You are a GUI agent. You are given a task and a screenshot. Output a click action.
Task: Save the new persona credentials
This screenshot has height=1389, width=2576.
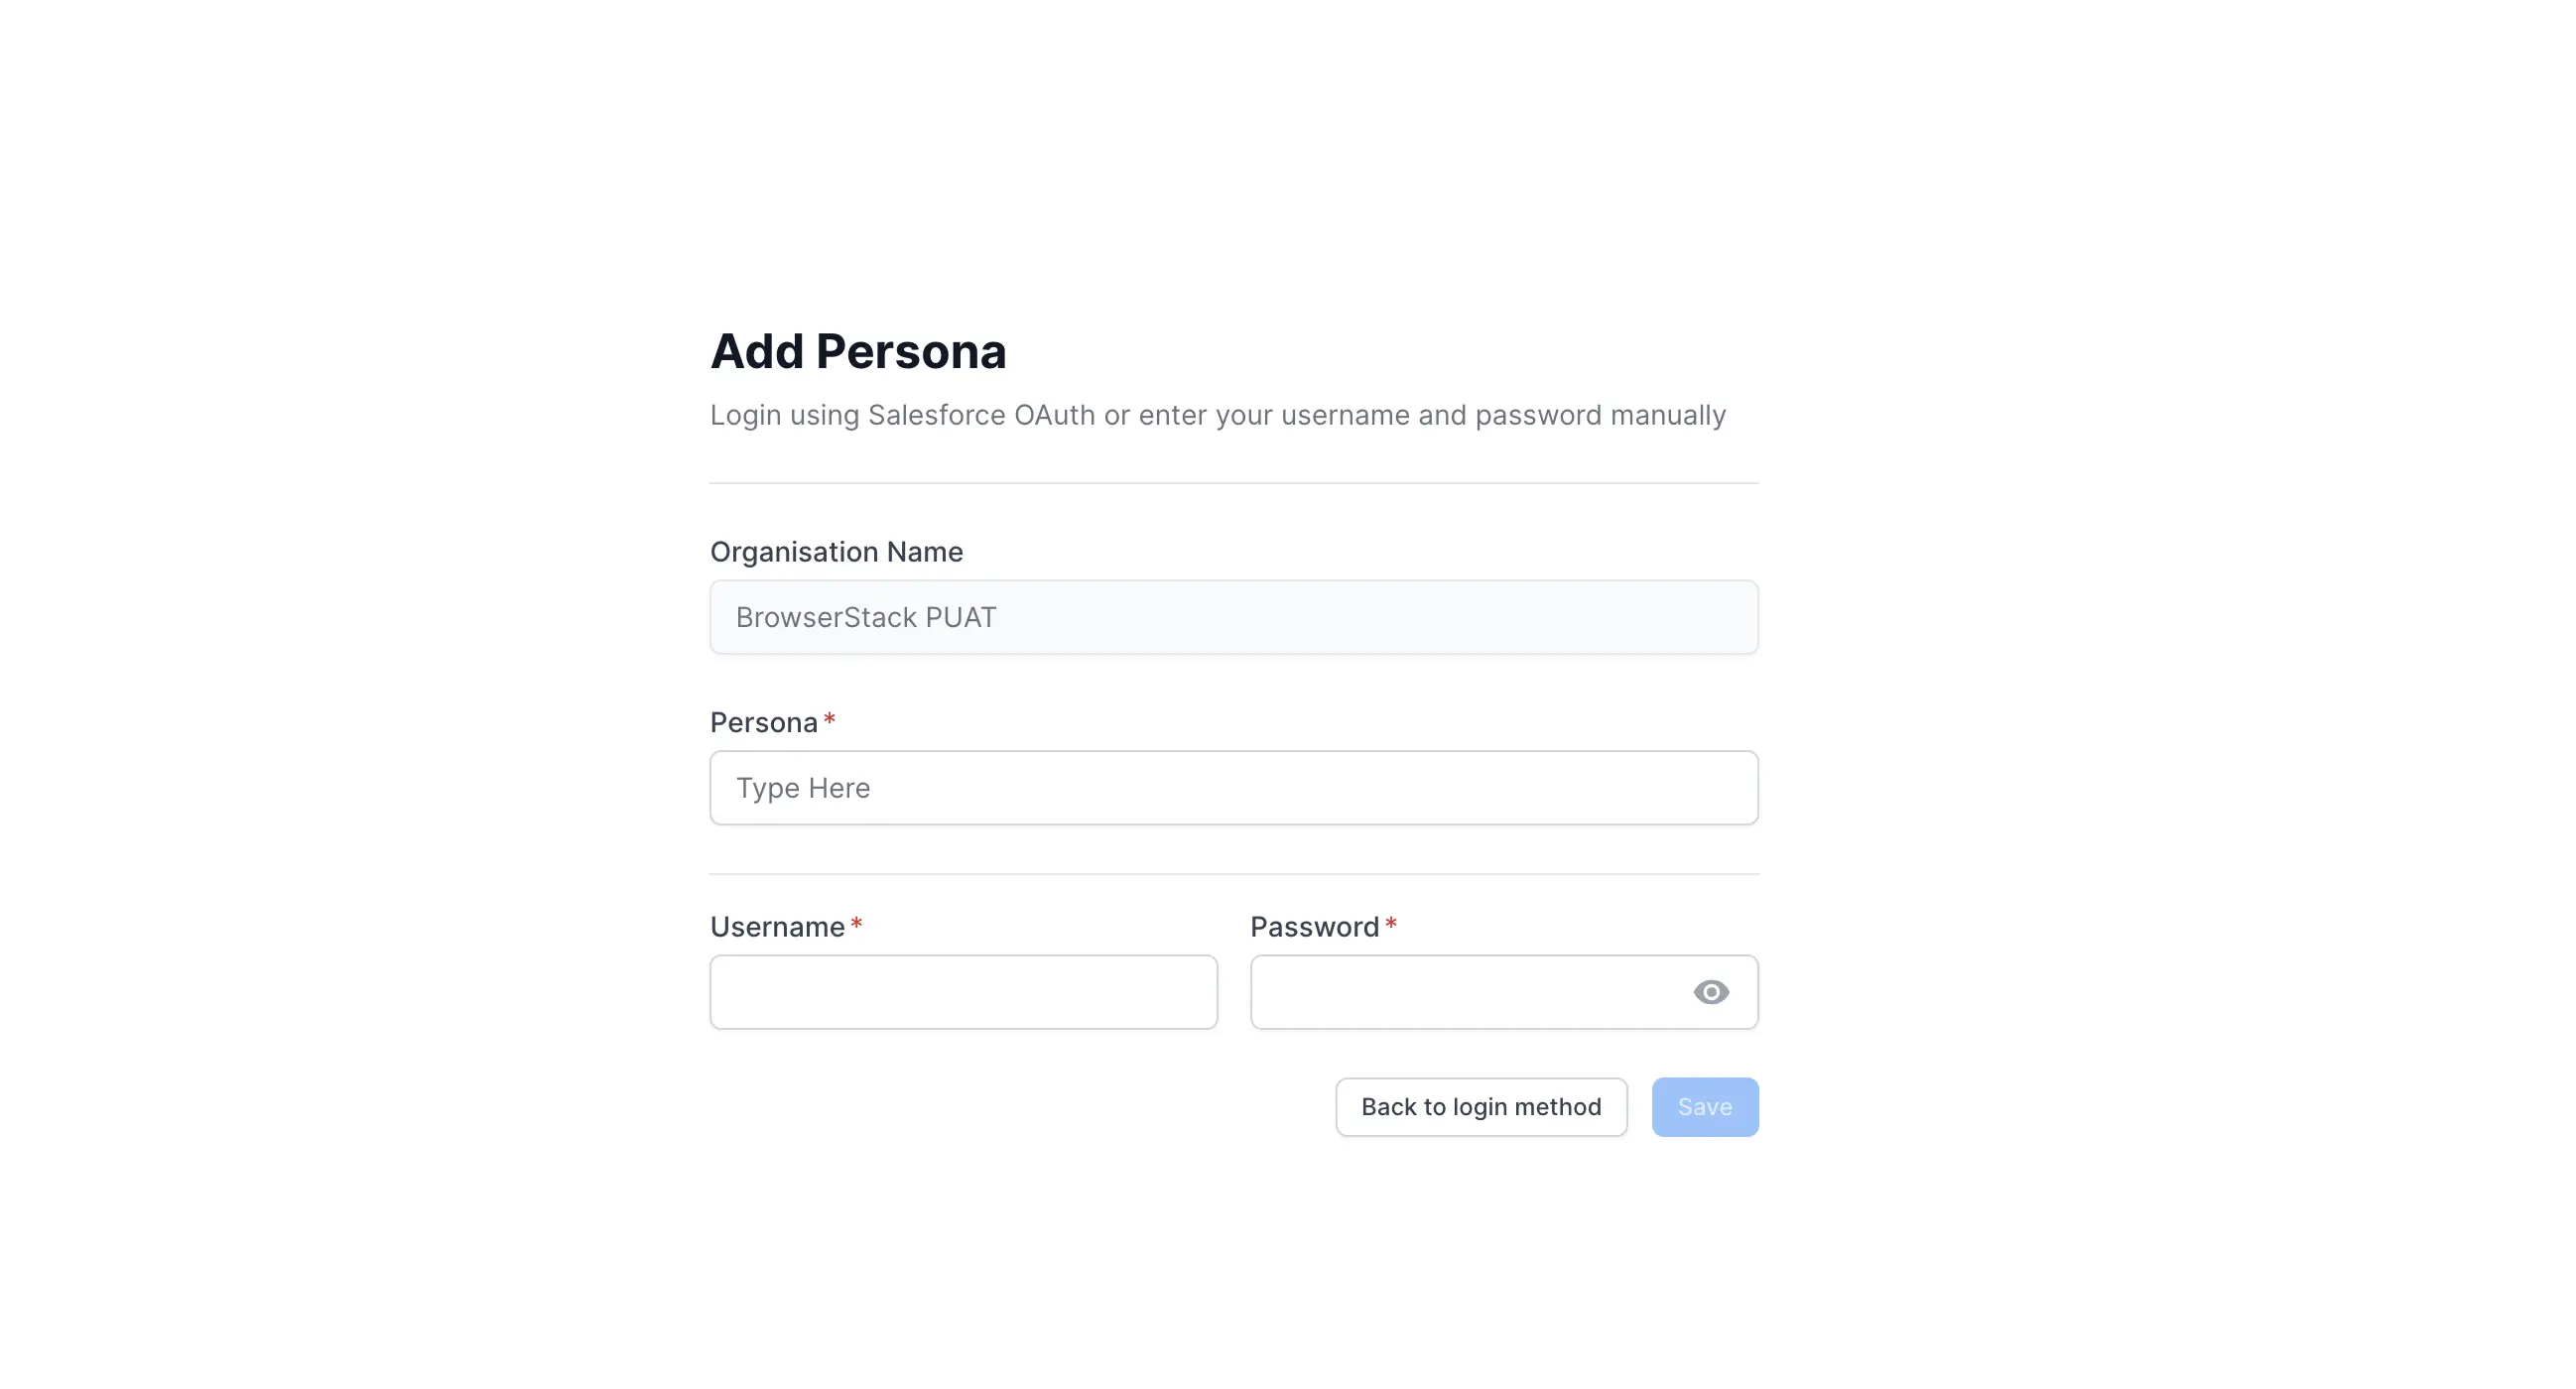tap(1704, 1107)
